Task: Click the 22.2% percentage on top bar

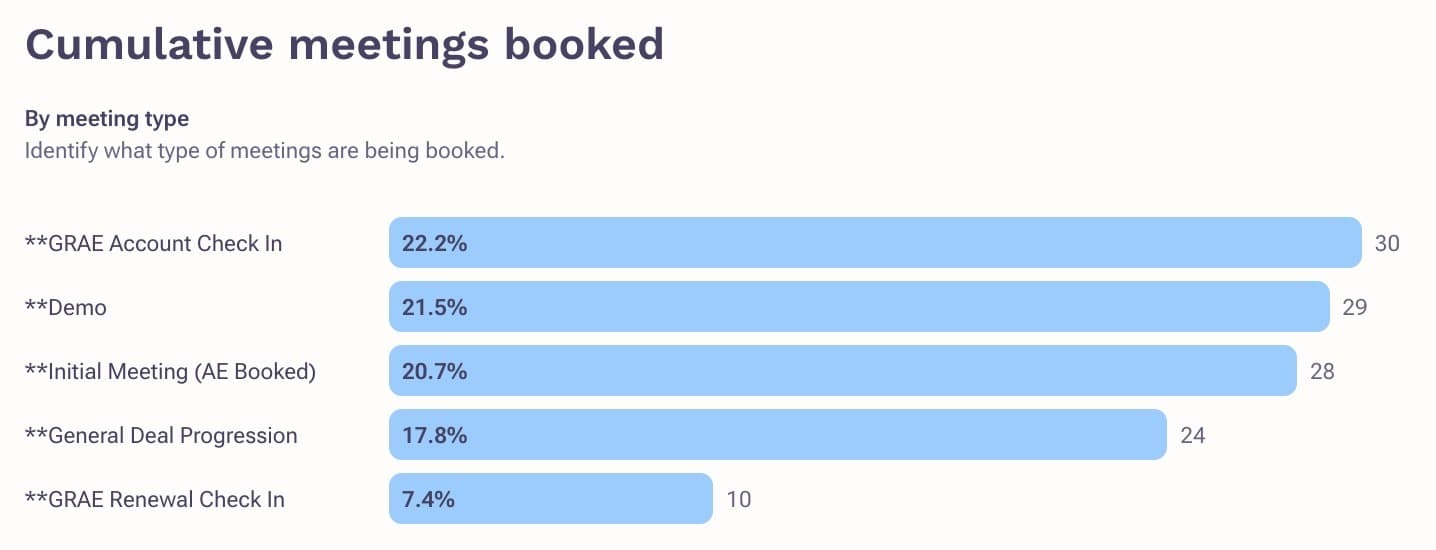Action: tap(435, 243)
